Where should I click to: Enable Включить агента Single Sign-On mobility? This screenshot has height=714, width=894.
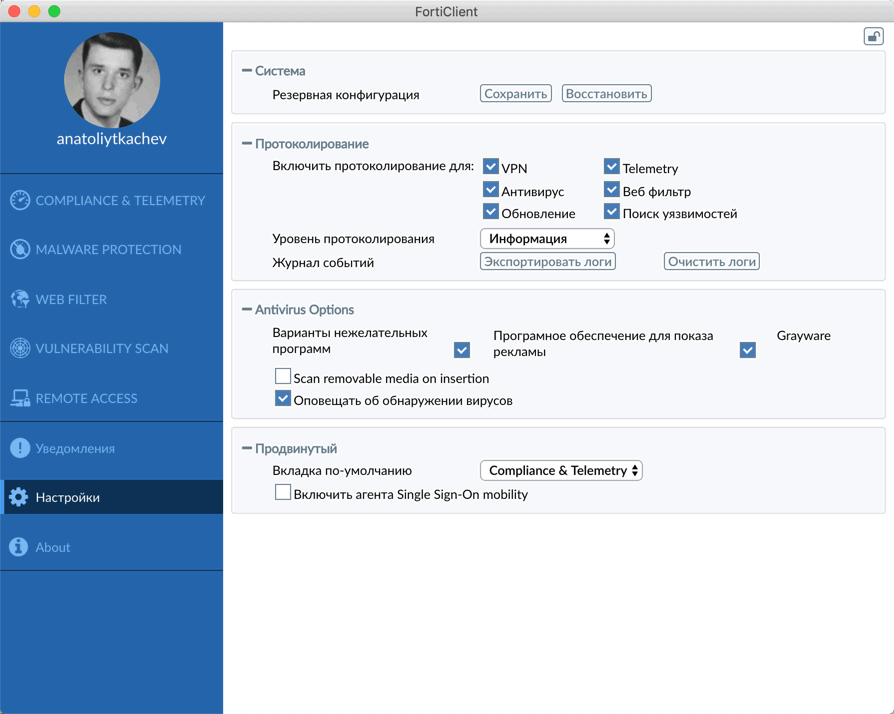[x=283, y=492]
